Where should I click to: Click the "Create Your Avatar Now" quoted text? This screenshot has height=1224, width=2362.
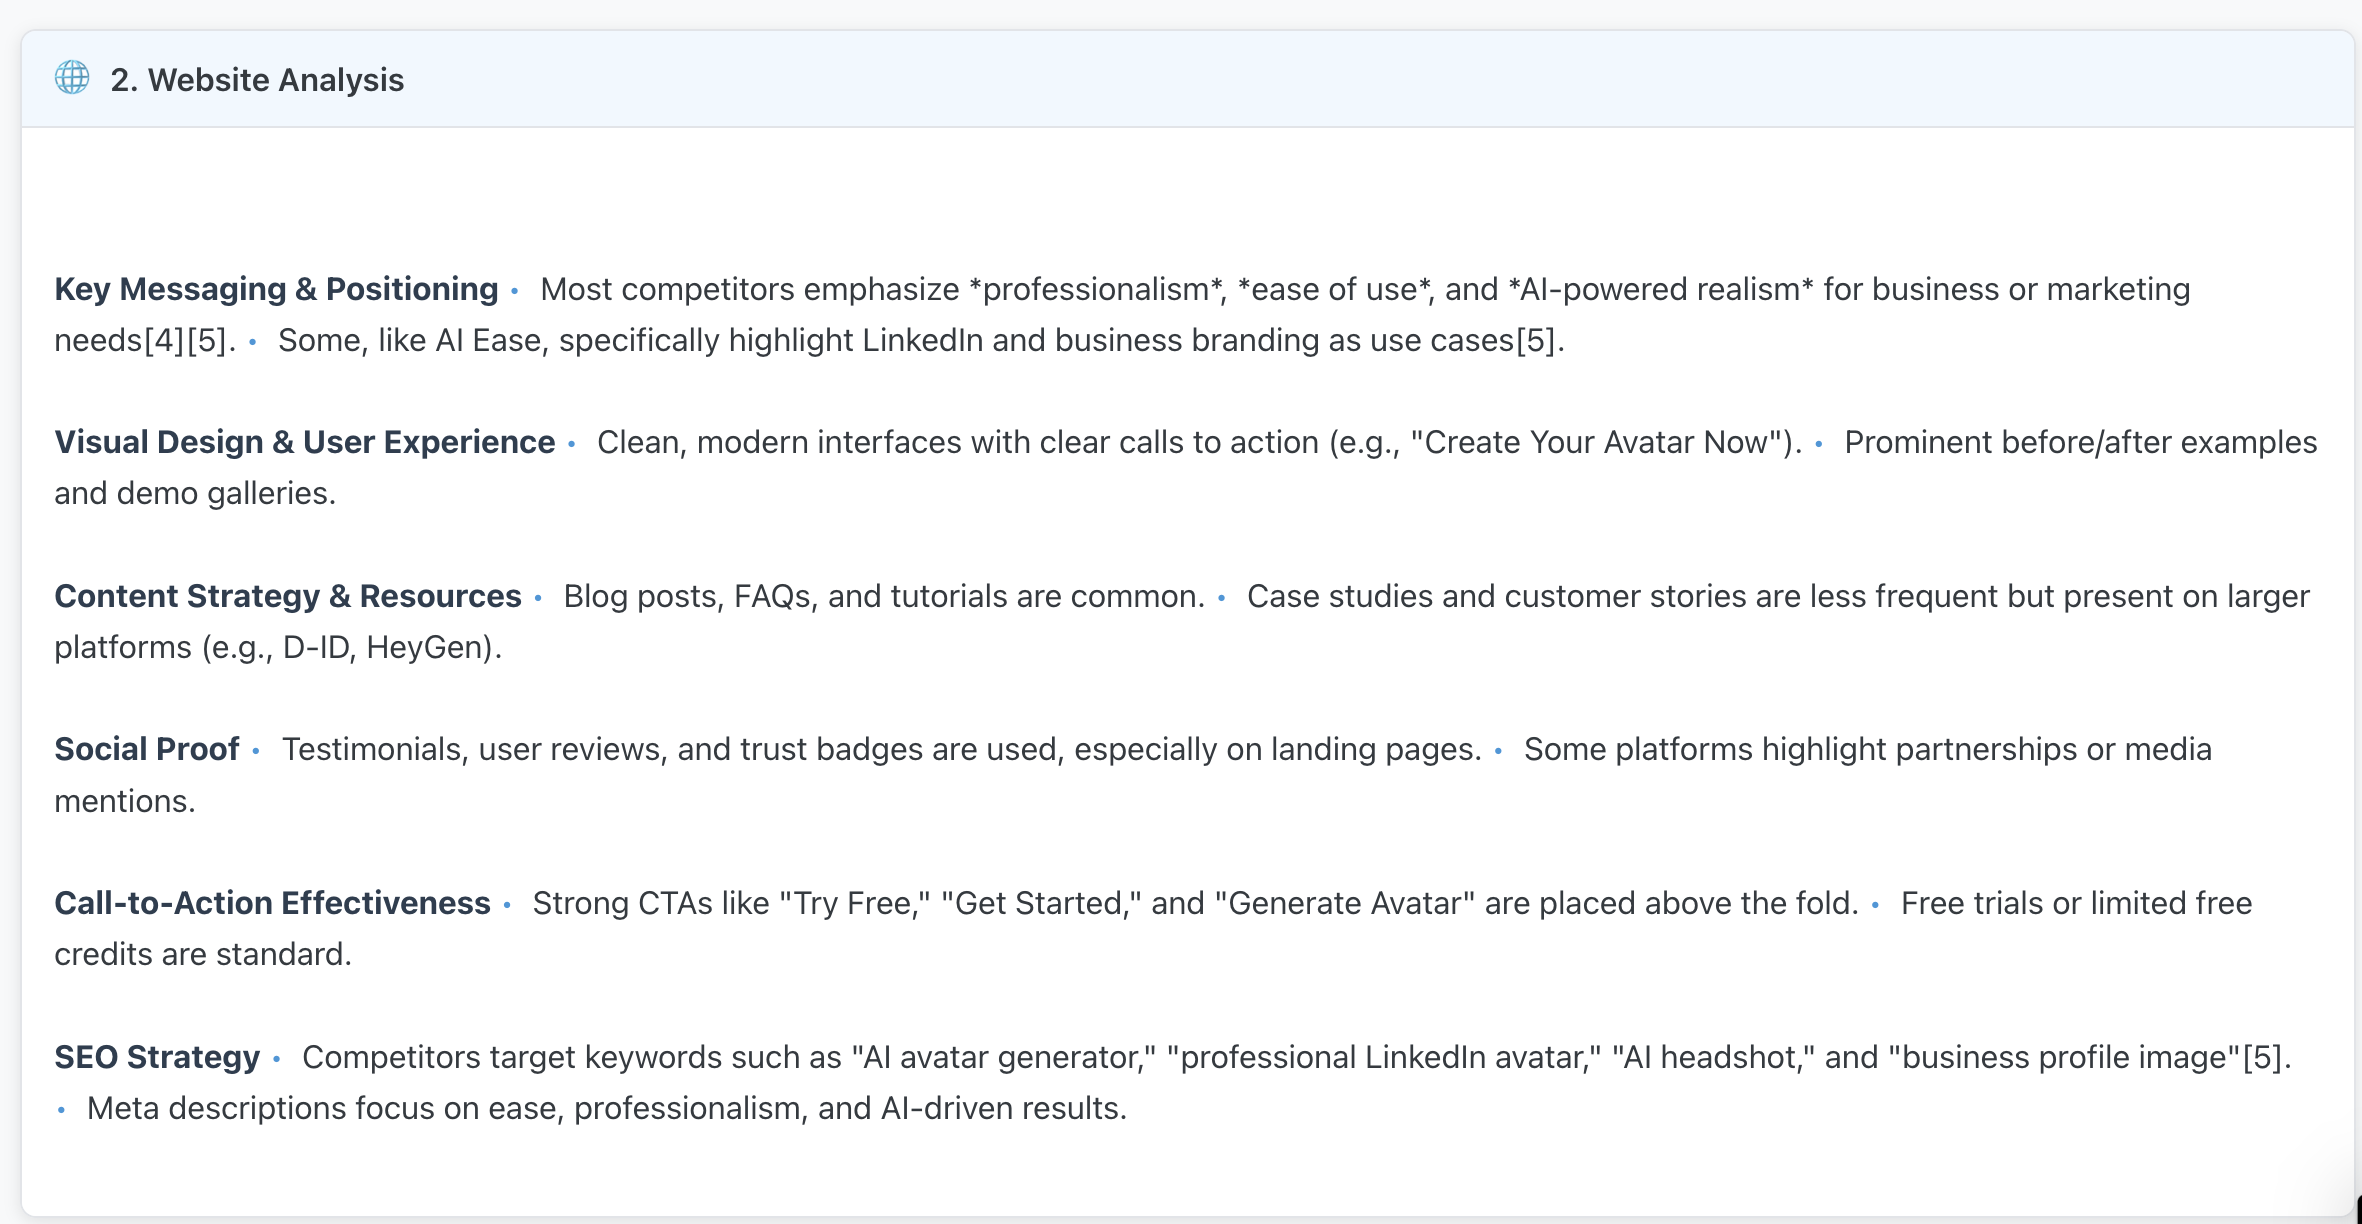(1596, 442)
